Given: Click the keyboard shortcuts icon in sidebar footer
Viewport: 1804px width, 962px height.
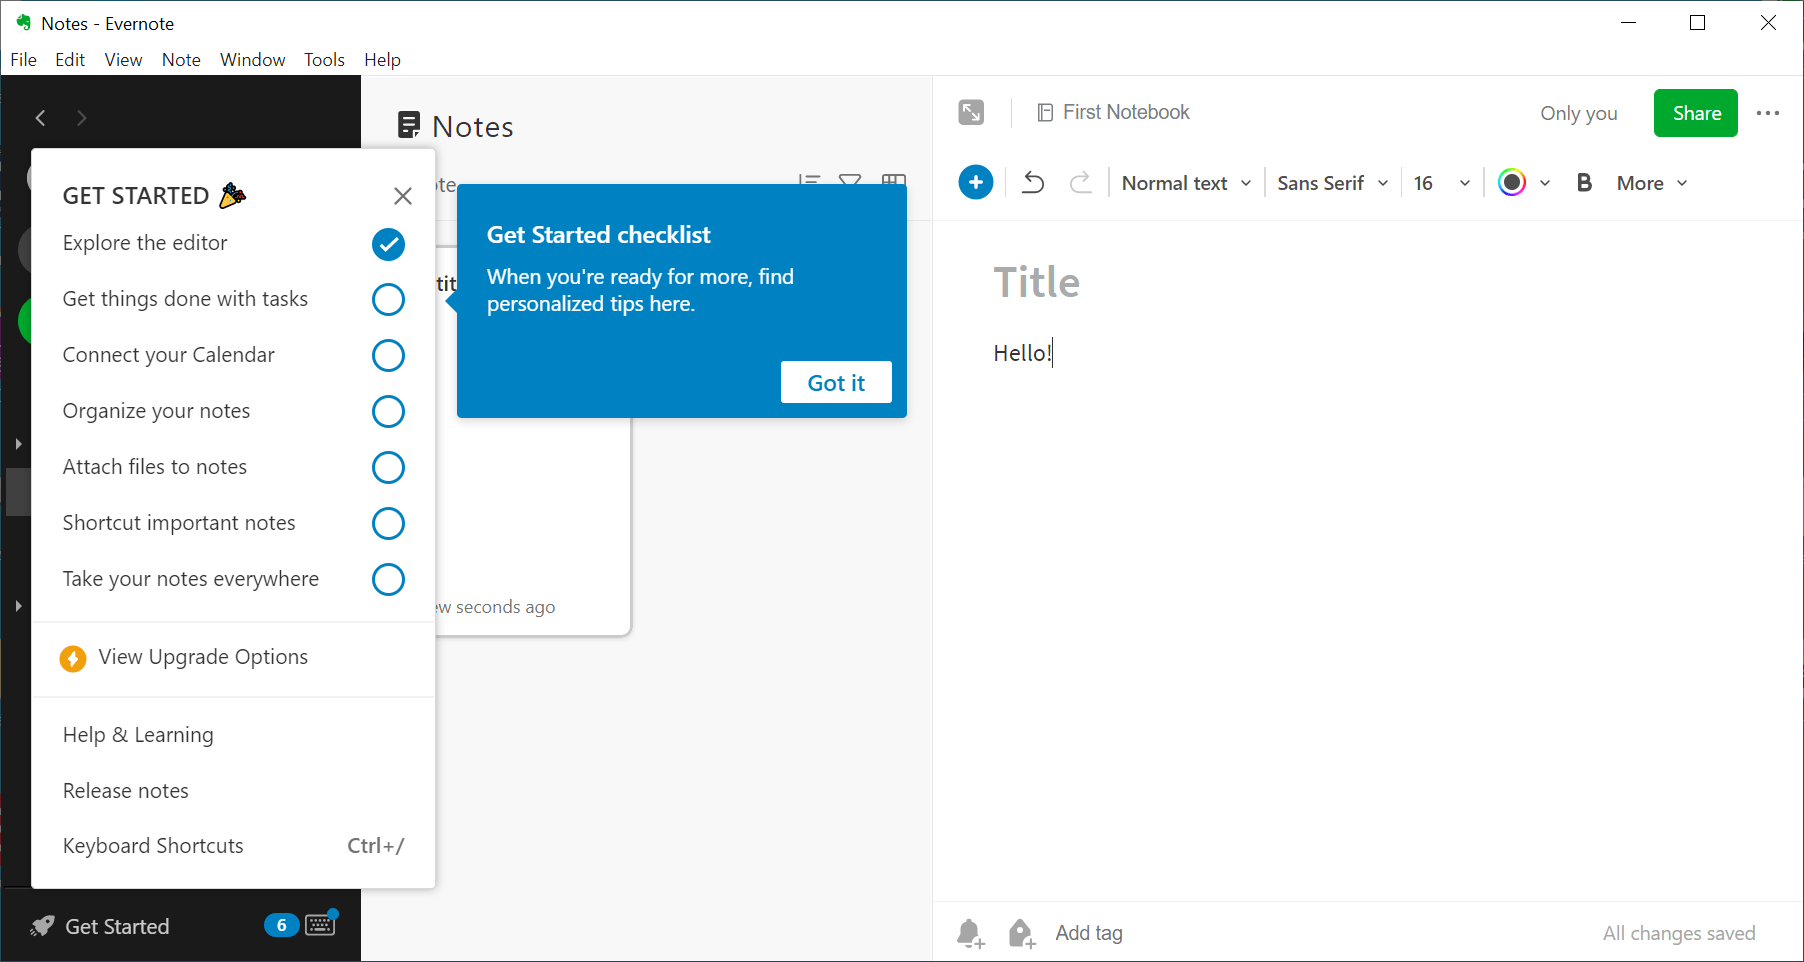Looking at the screenshot, I should [321, 924].
